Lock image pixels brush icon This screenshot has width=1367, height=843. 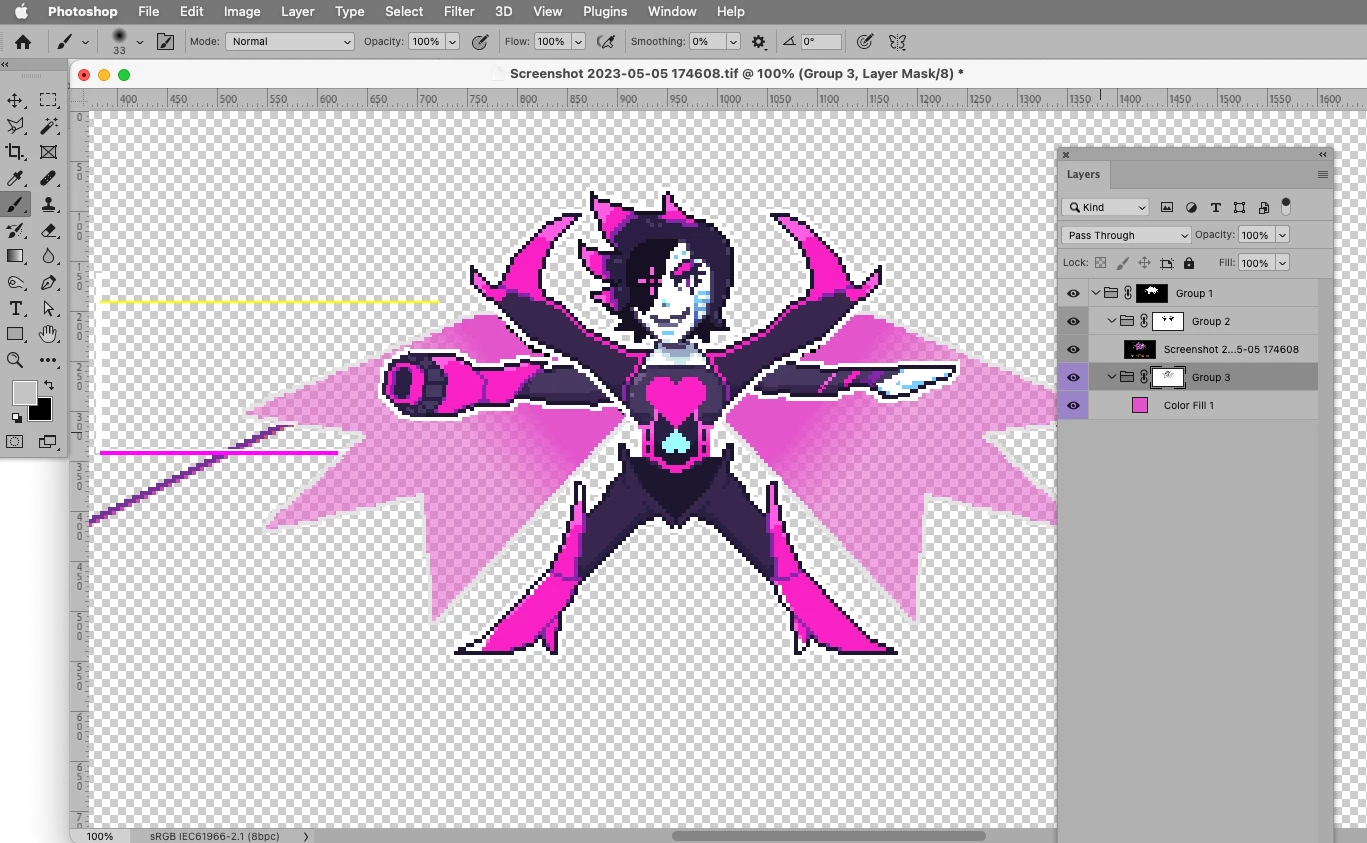point(1122,263)
